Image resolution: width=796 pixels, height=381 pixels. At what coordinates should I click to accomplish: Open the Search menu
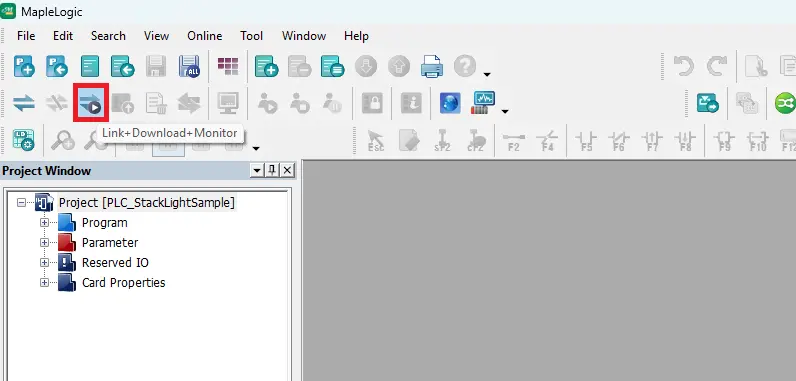click(108, 36)
